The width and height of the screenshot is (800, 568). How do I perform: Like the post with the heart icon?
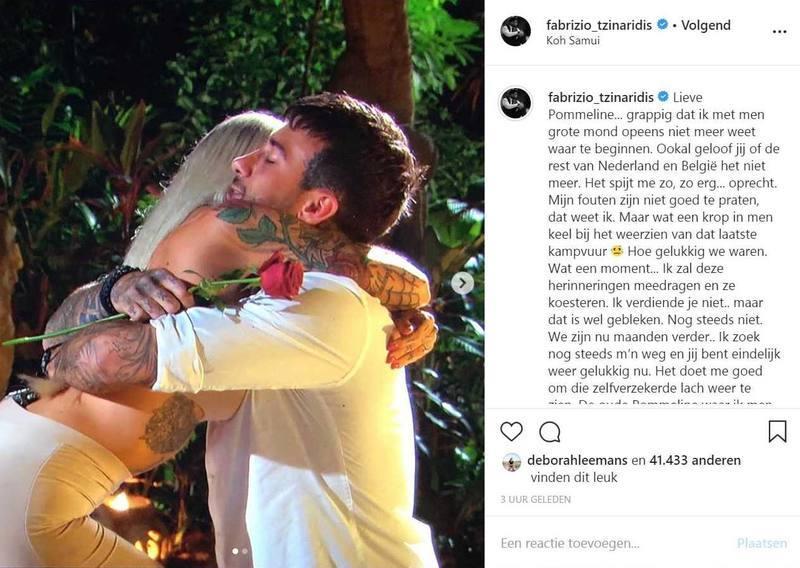(x=511, y=432)
